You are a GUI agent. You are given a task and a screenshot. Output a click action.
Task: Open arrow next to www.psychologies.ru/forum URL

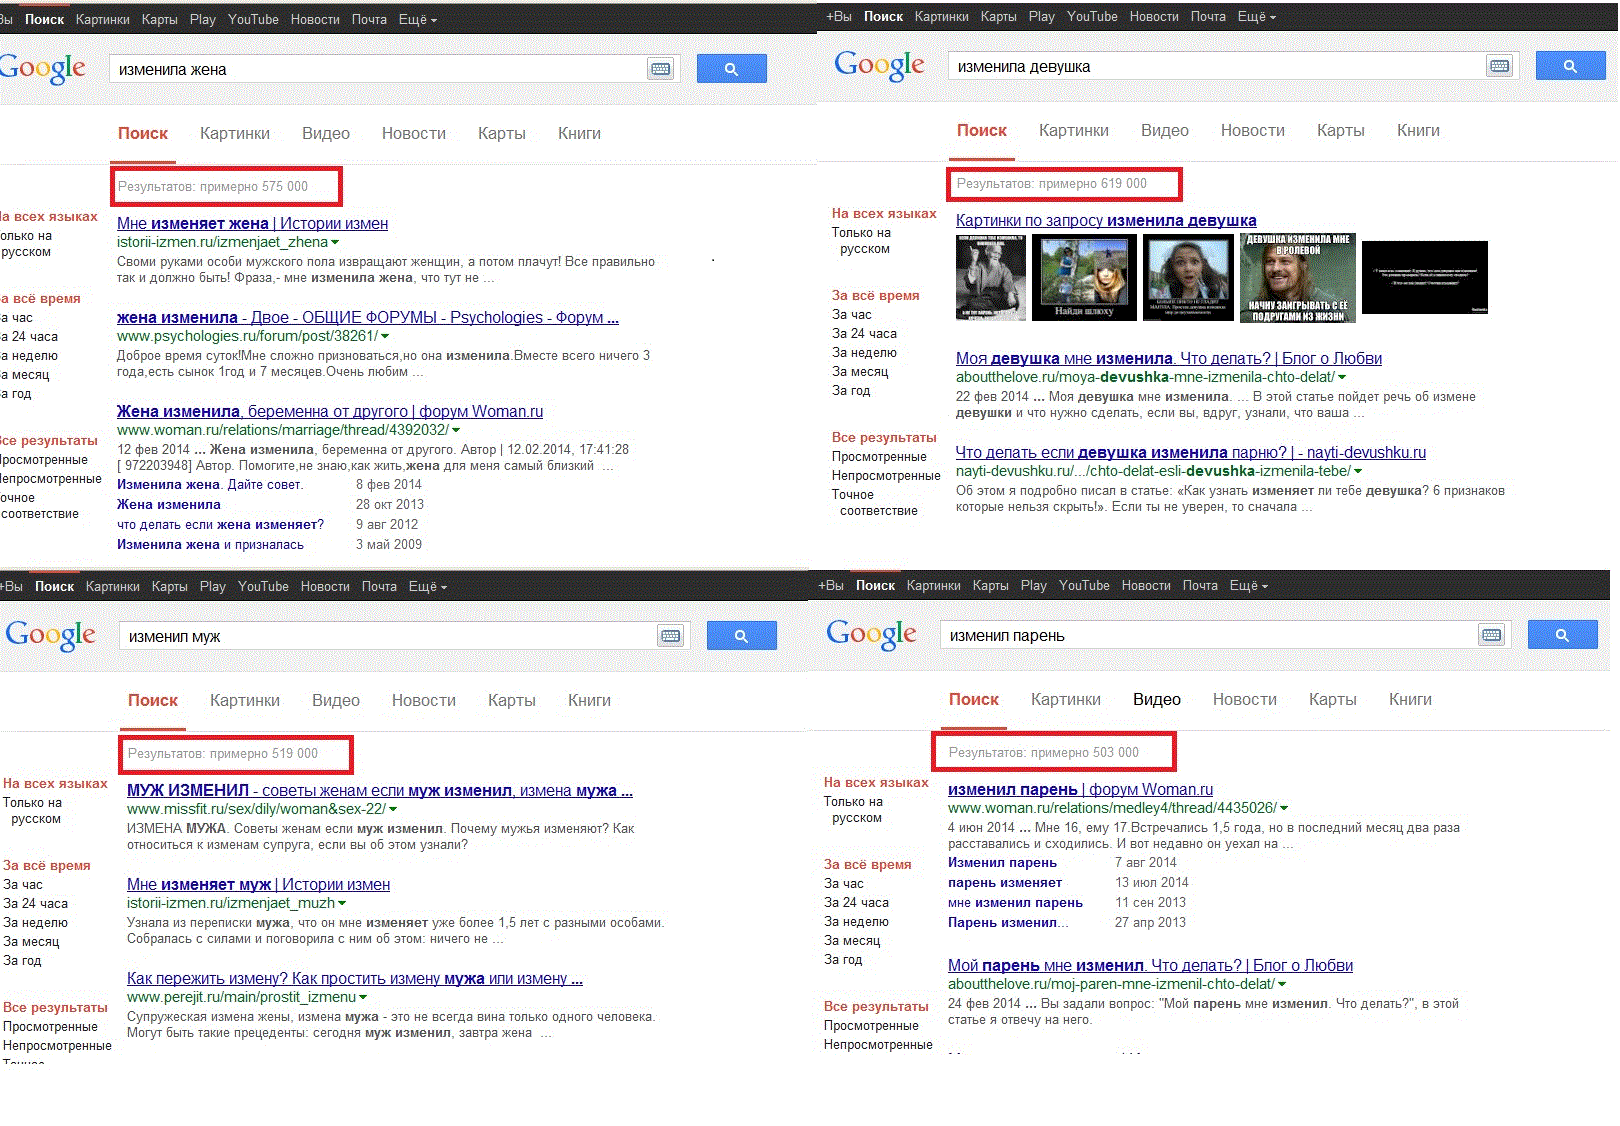point(385,336)
